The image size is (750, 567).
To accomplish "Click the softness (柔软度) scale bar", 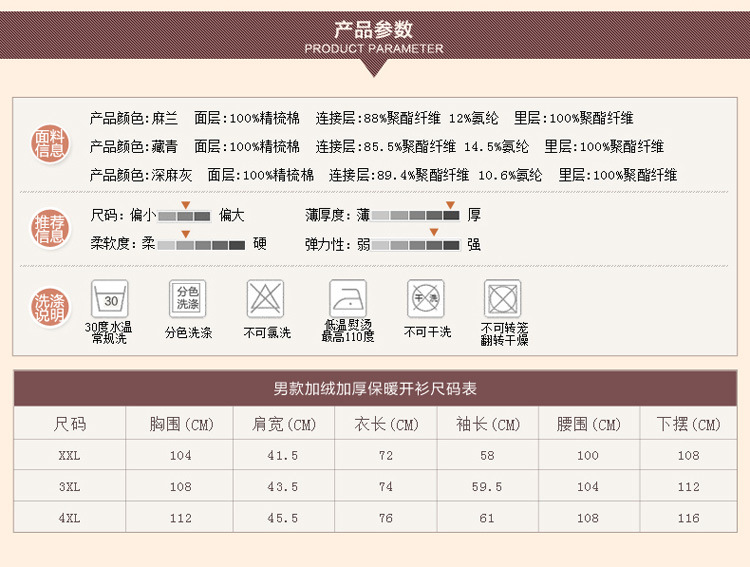I will coord(201,244).
